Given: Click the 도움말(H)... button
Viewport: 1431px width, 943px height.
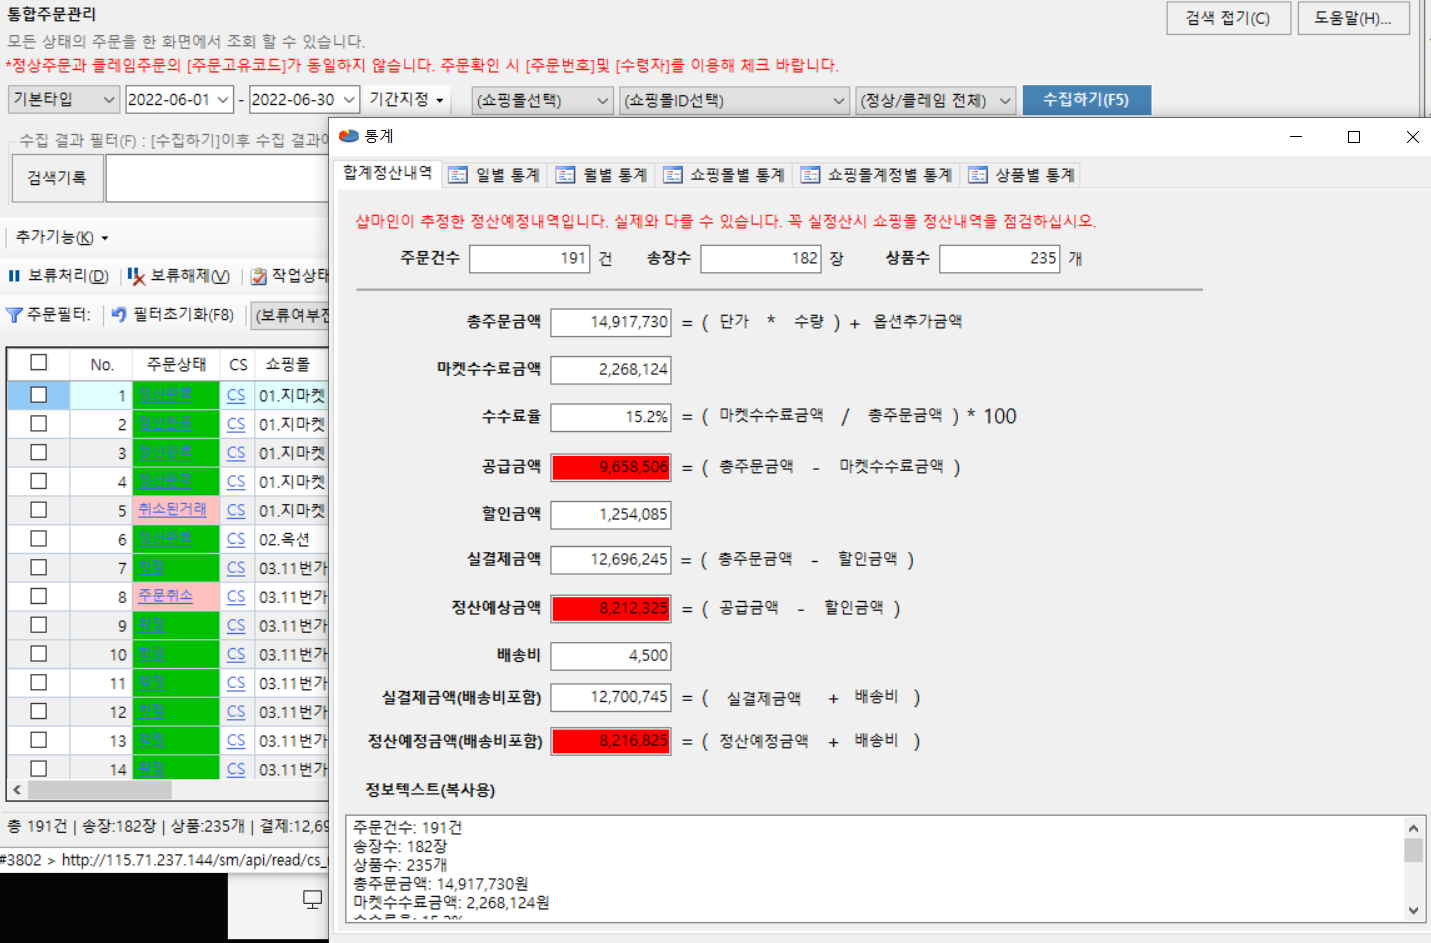Looking at the screenshot, I should [x=1354, y=18].
